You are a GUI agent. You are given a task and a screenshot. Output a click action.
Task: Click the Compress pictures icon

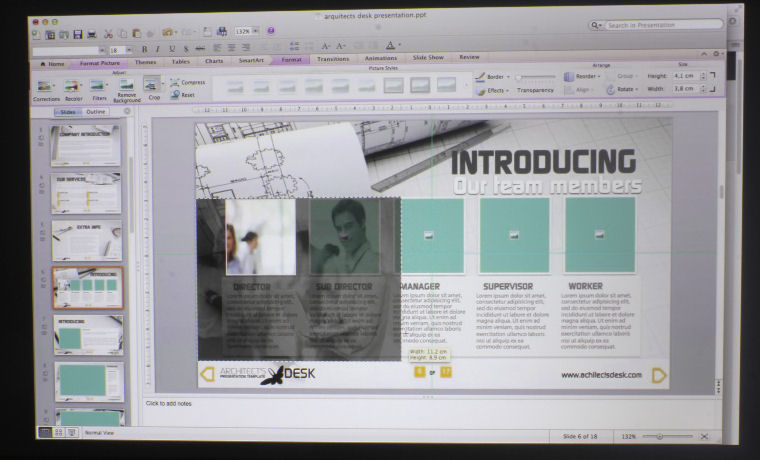click(187, 82)
